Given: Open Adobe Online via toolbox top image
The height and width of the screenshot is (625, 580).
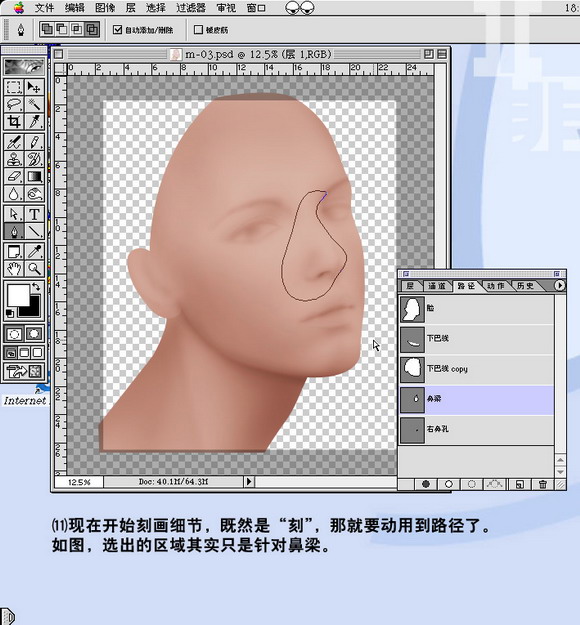Looking at the screenshot, I should click(24, 67).
